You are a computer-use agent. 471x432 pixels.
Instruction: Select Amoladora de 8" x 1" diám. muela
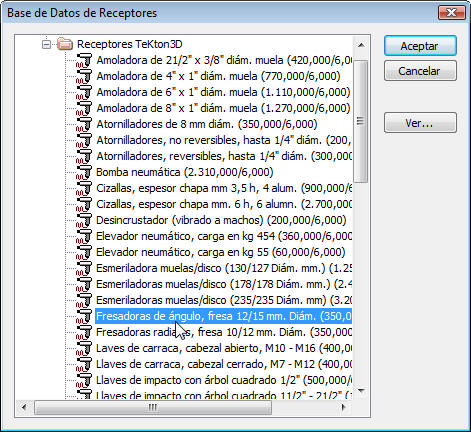pyautogui.click(x=223, y=108)
